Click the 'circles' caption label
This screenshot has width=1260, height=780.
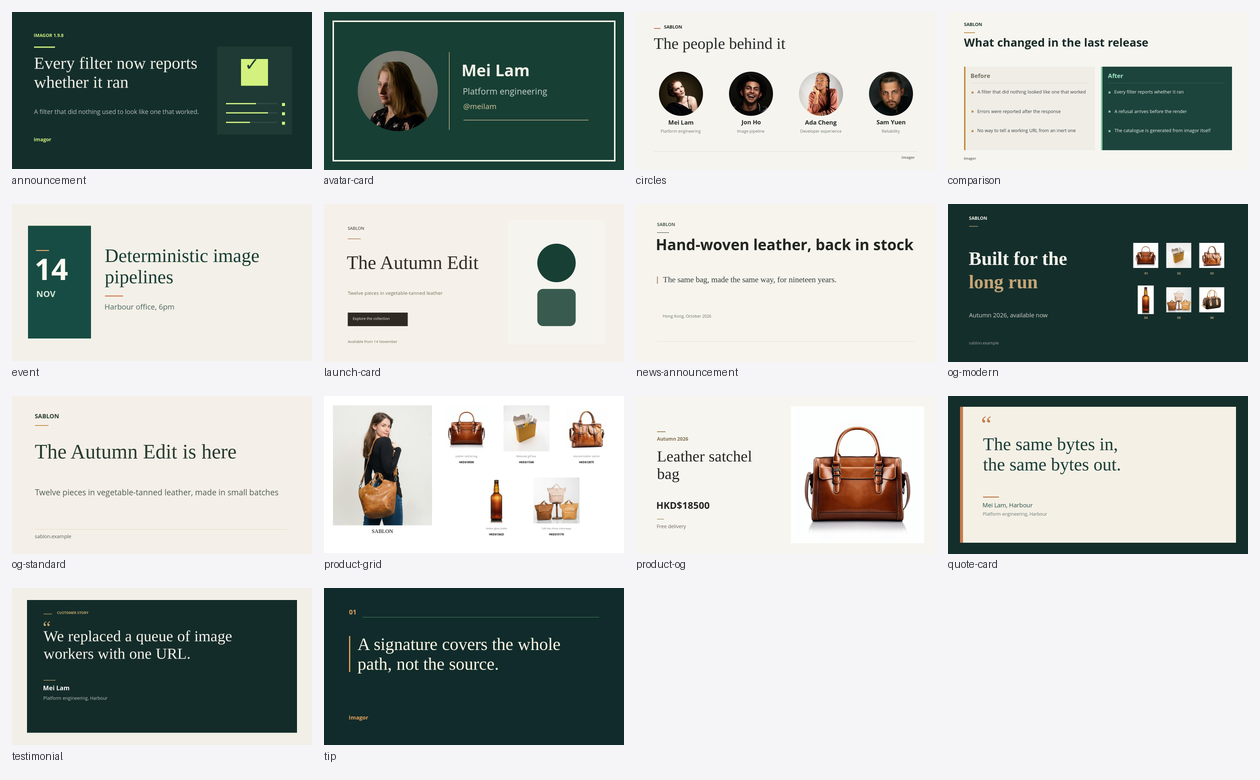(651, 181)
